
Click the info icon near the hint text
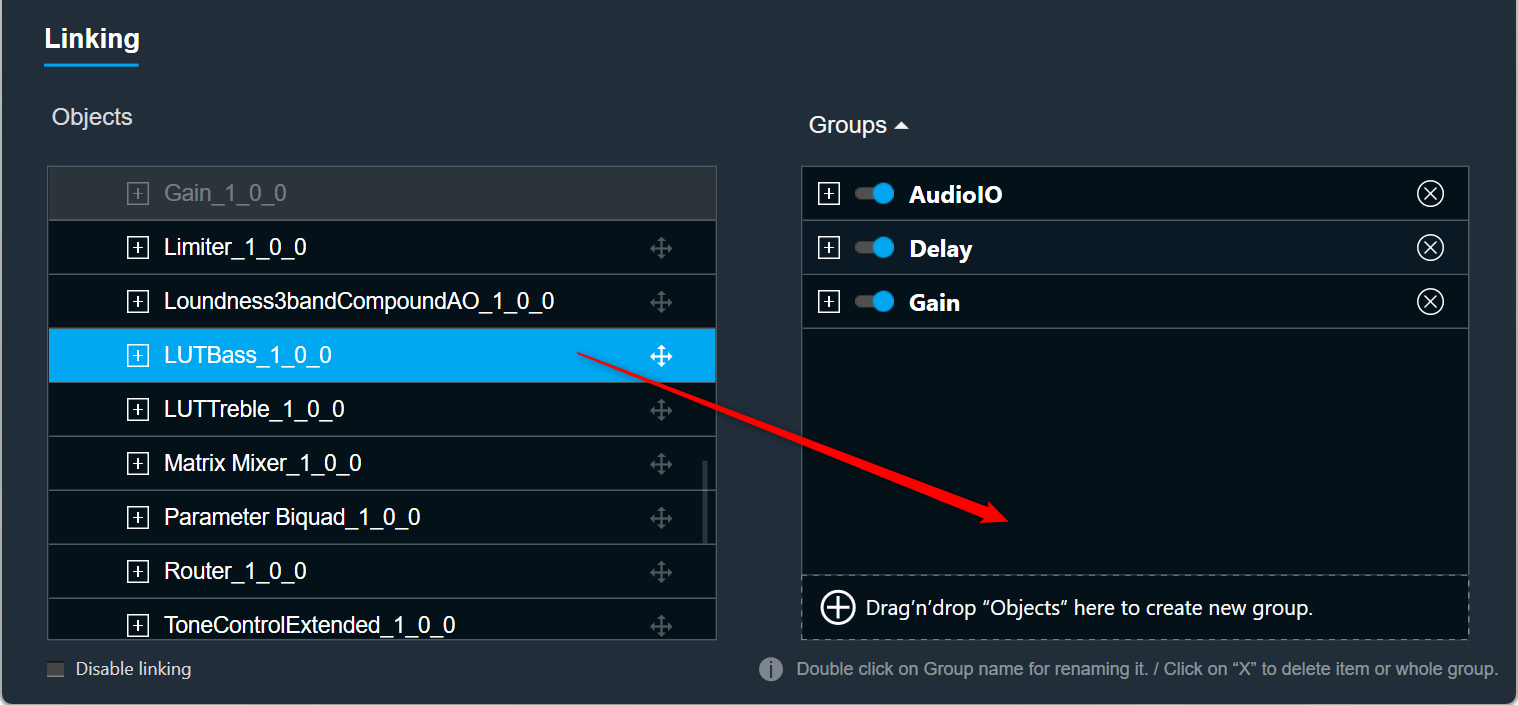[x=771, y=669]
